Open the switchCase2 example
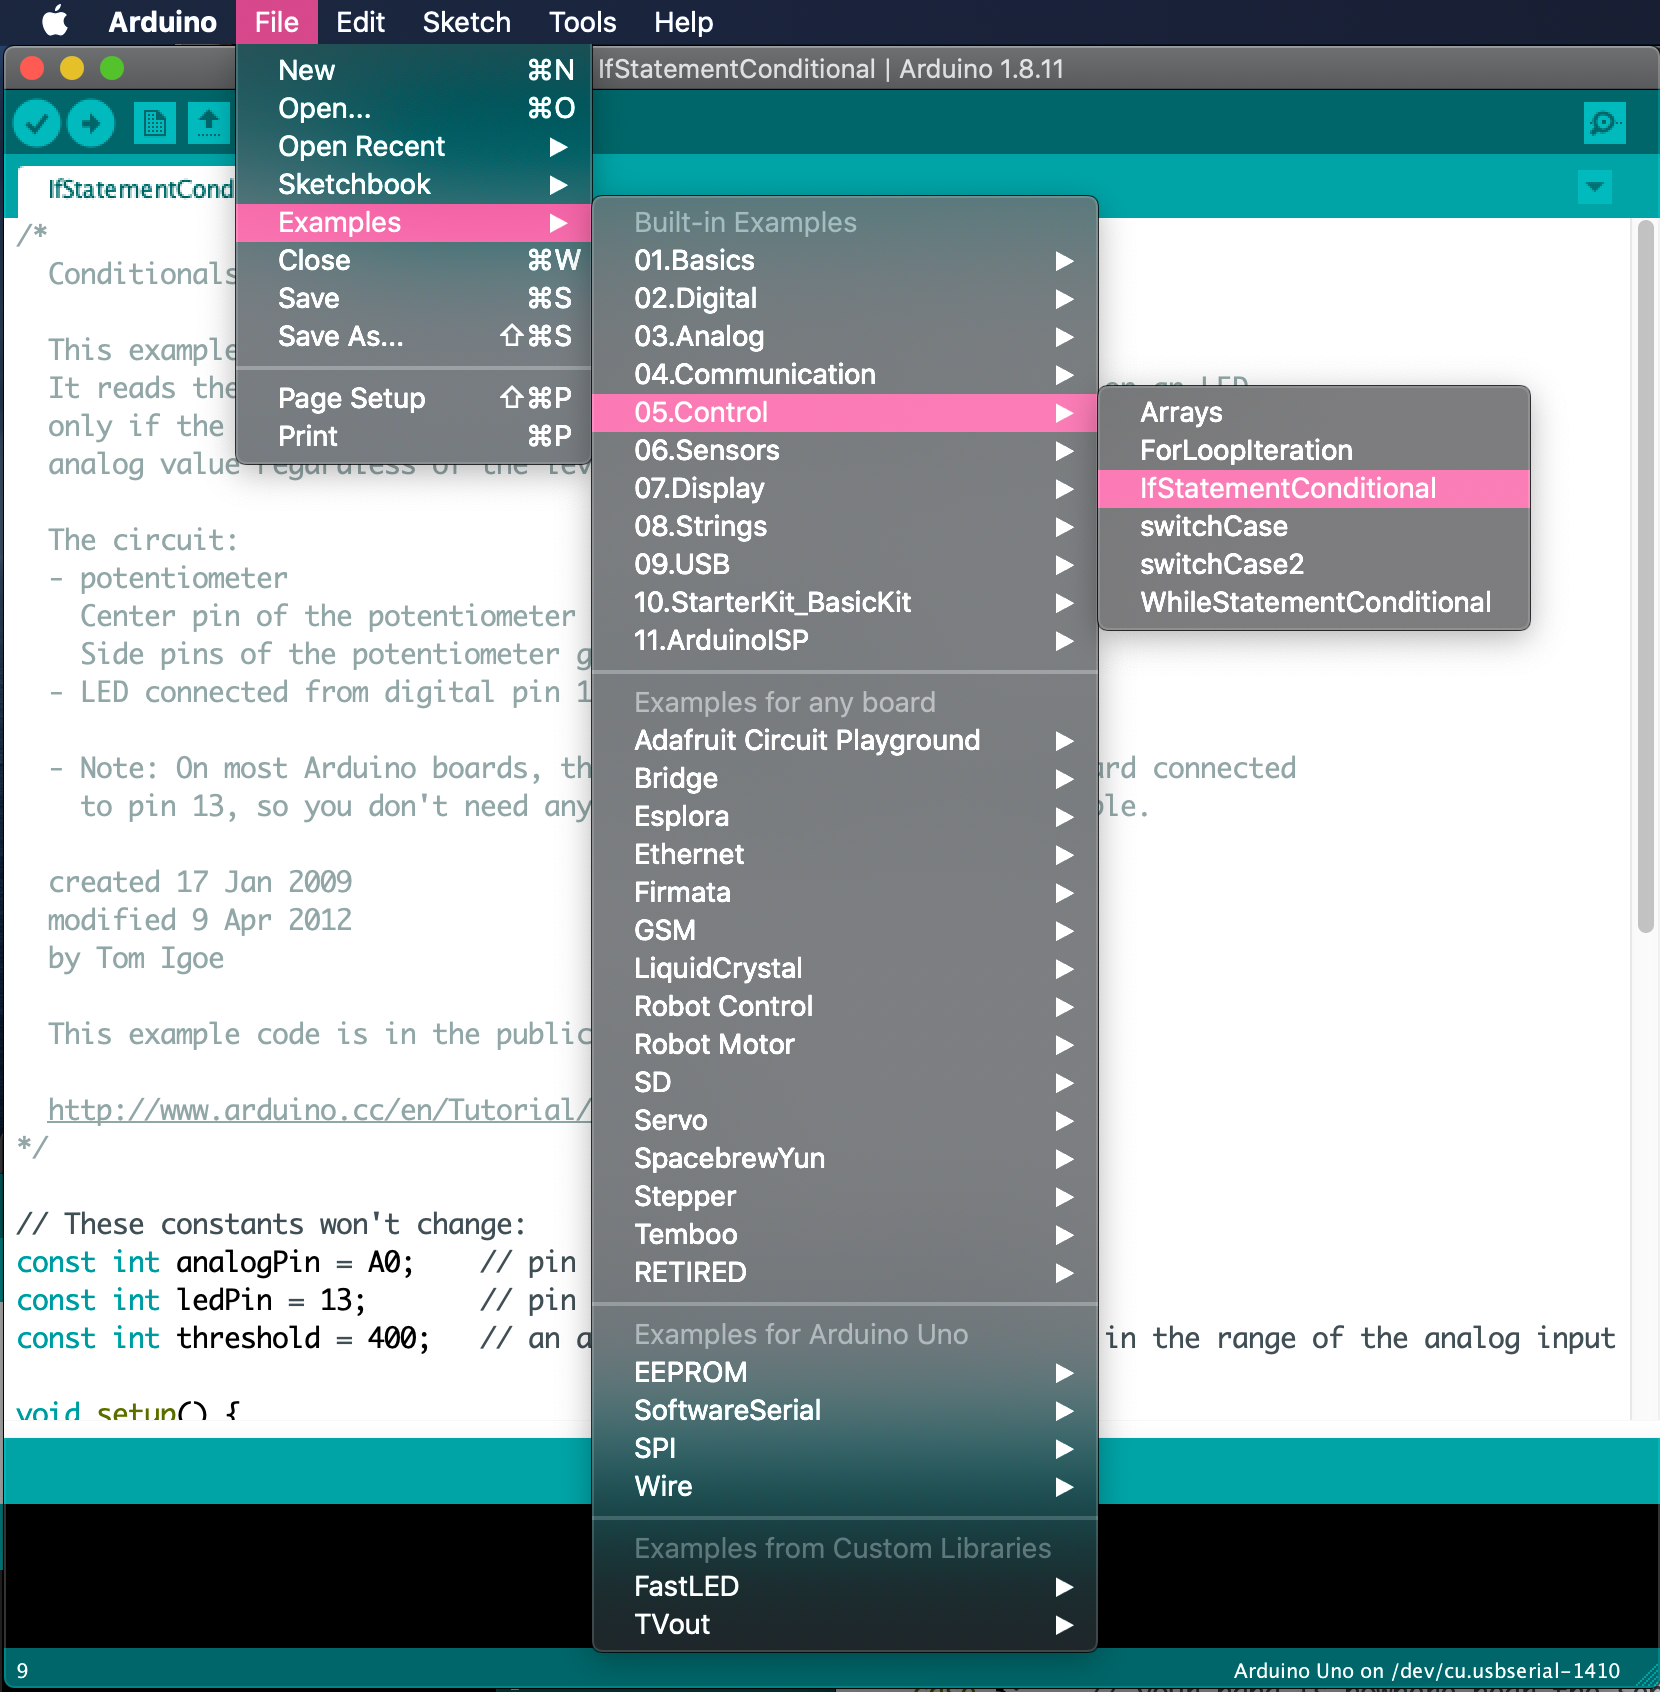 [x=1314, y=564]
